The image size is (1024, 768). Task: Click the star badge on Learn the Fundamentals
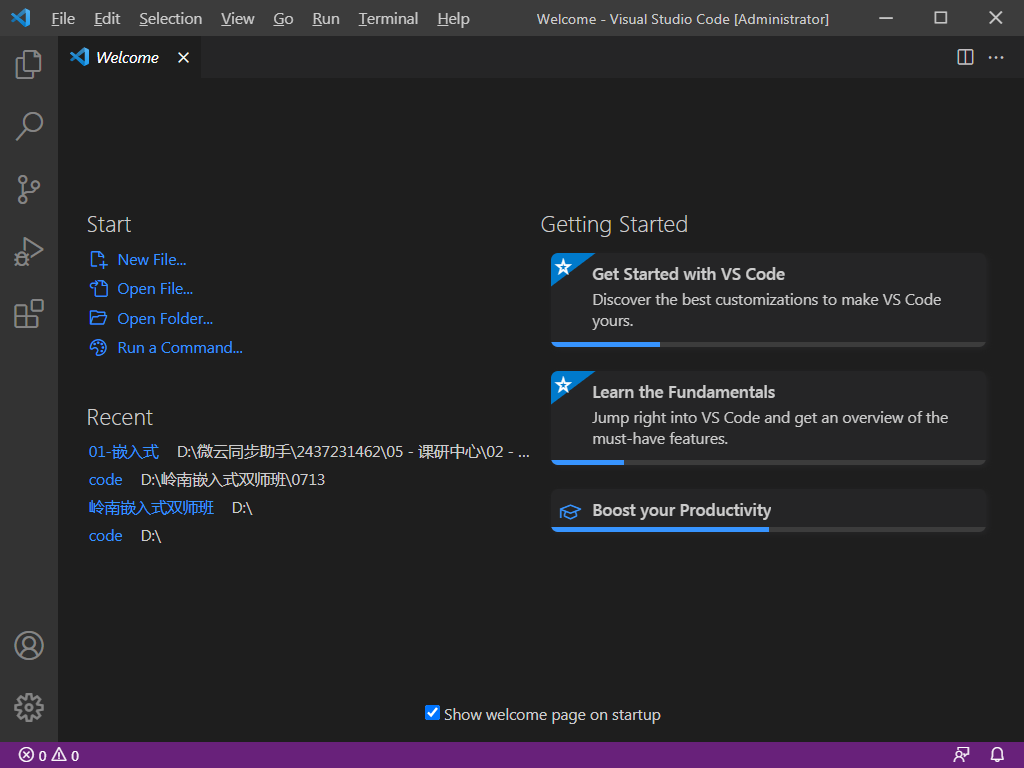click(564, 385)
